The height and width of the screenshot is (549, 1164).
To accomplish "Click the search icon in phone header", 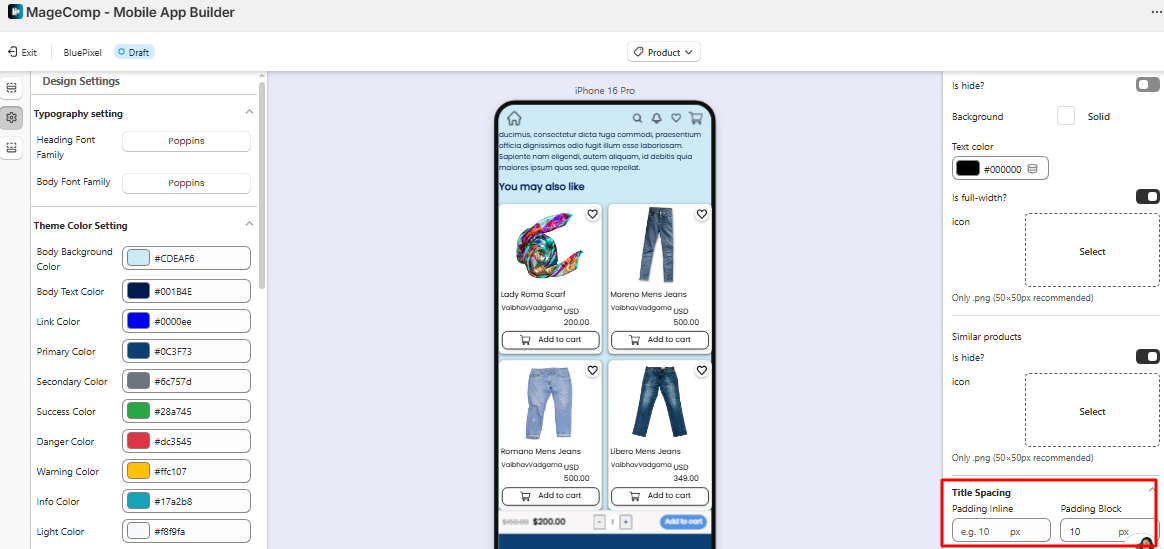I will [x=637, y=118].
